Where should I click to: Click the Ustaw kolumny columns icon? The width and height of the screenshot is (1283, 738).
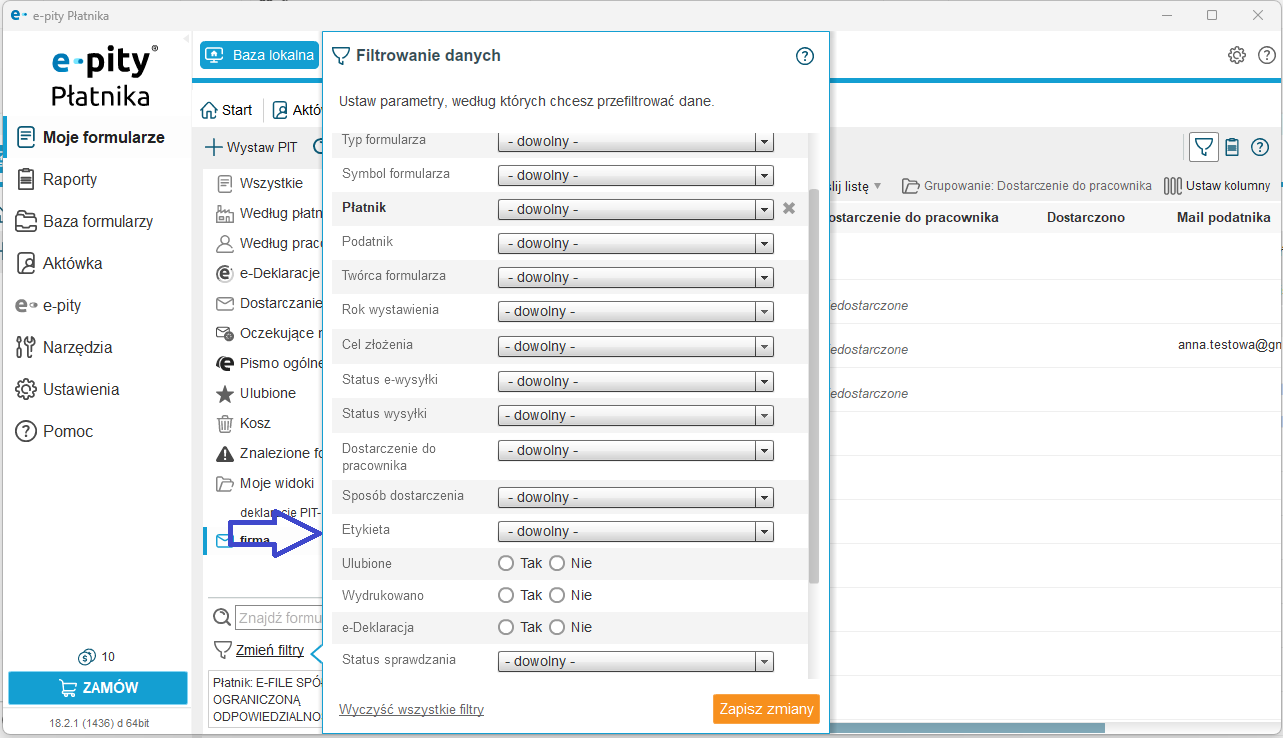pyautogui.click(x=1173, y=186)
